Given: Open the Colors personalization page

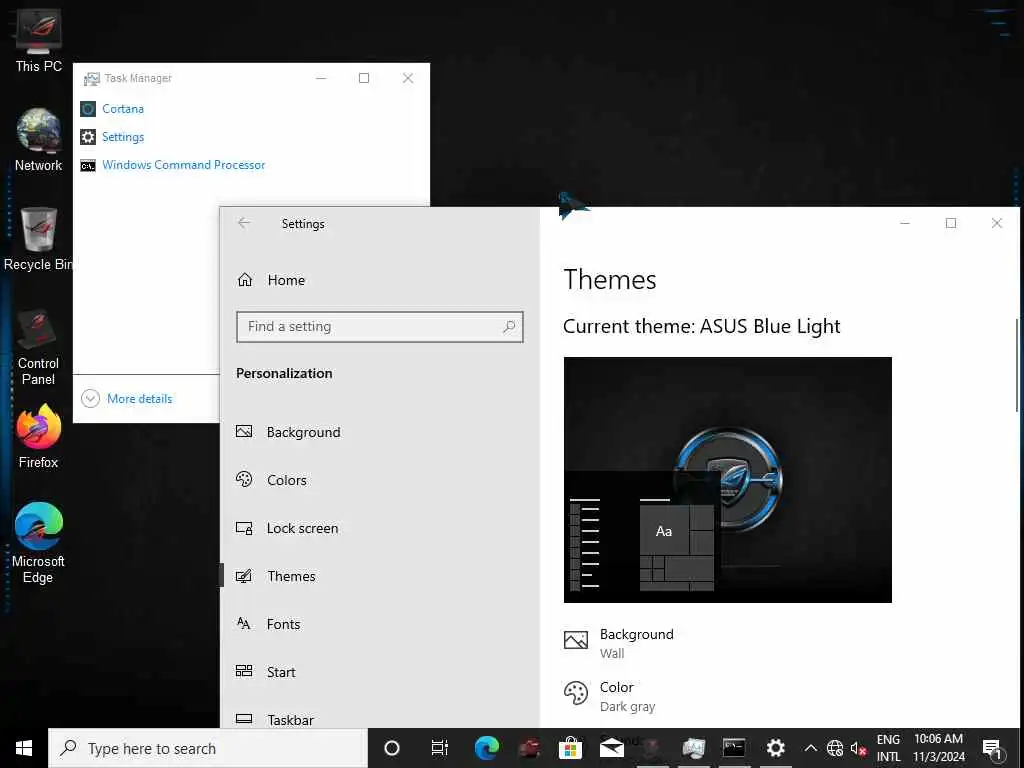Looking at the screenshot, I should pyautogui.click(x=287, y=480).
